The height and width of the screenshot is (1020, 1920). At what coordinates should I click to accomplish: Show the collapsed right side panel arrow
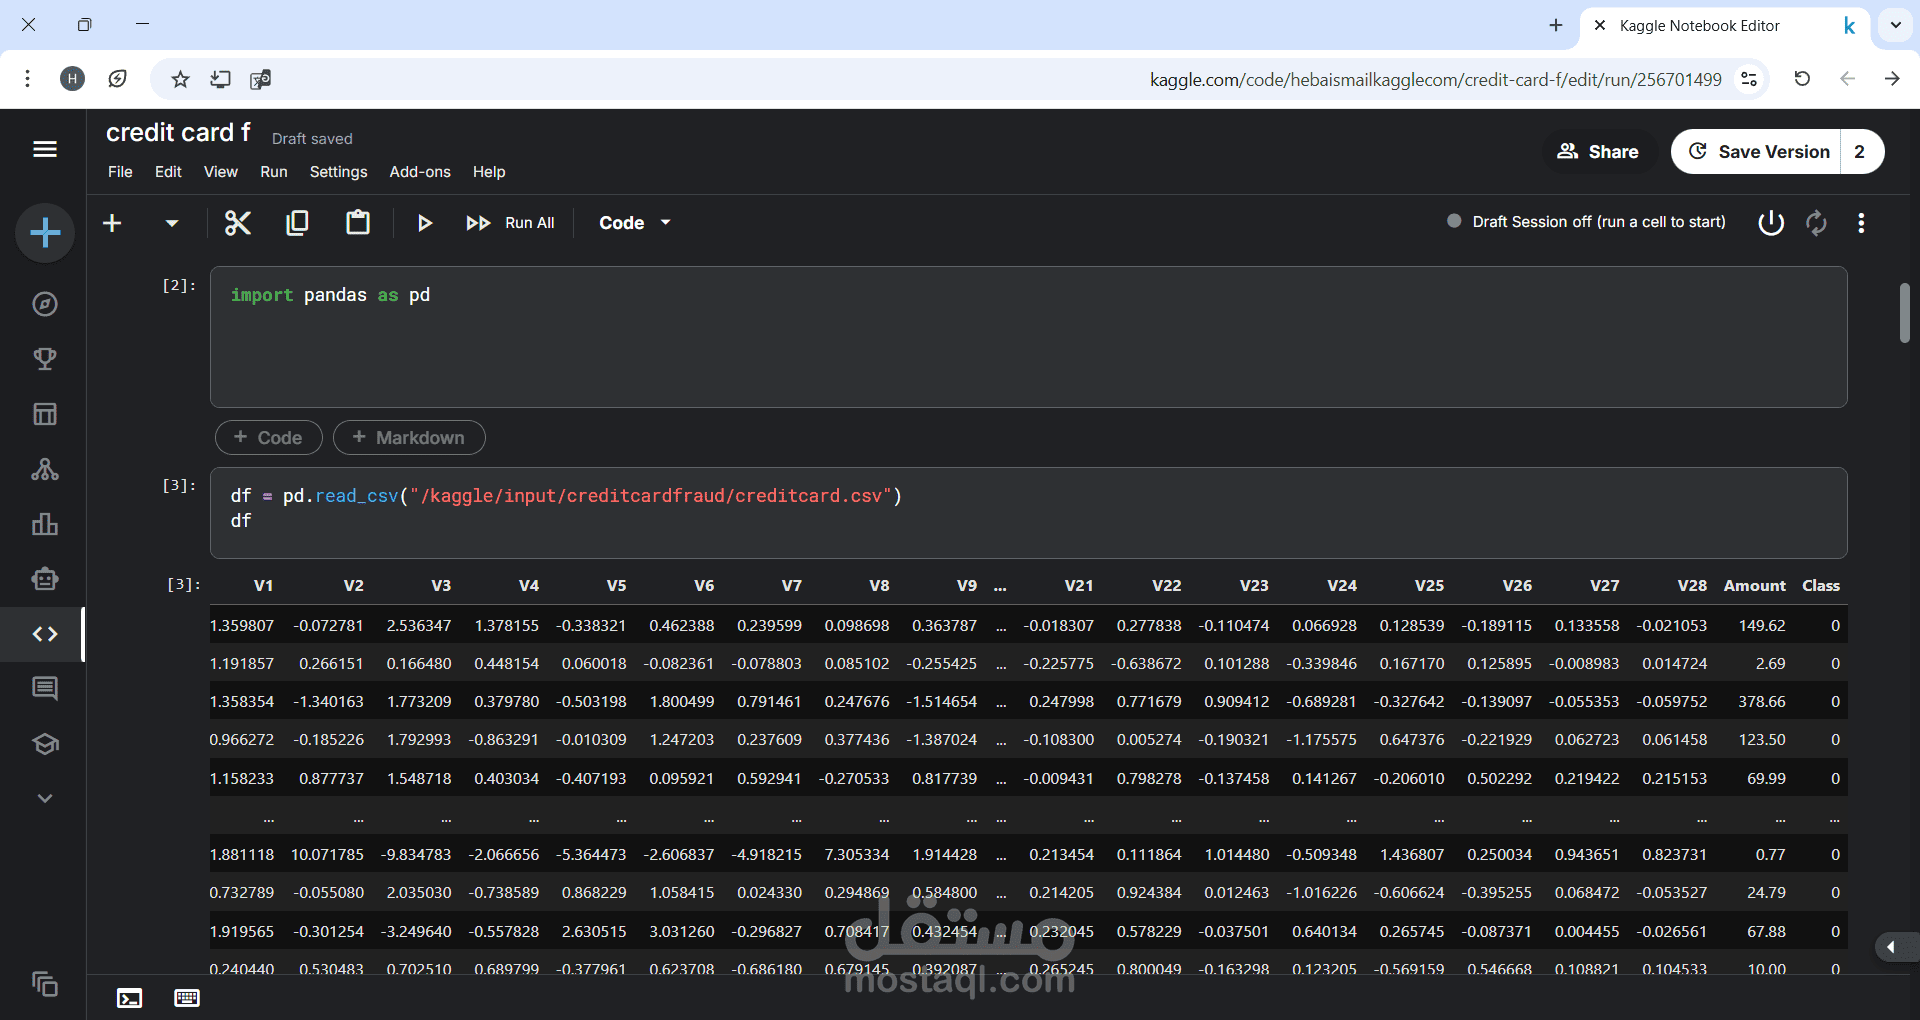click(x=1891, y=947)
